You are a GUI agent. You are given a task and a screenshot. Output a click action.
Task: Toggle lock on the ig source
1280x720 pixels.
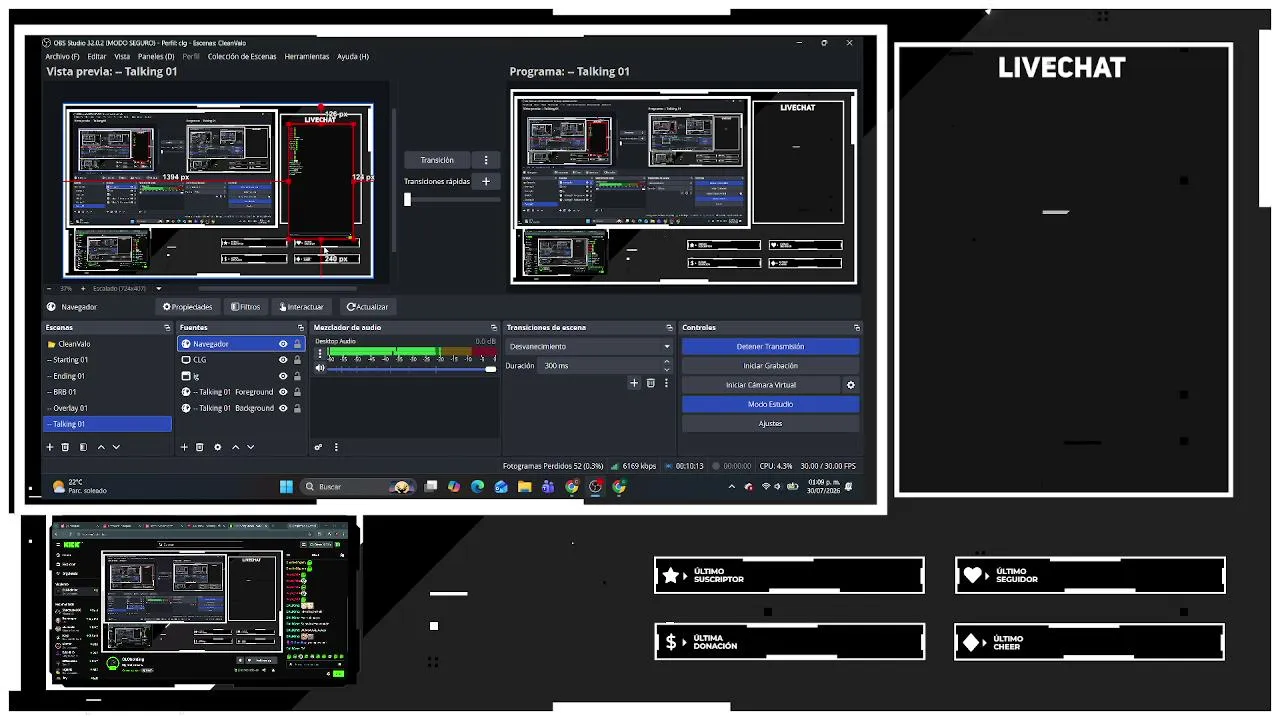(297, 376)
